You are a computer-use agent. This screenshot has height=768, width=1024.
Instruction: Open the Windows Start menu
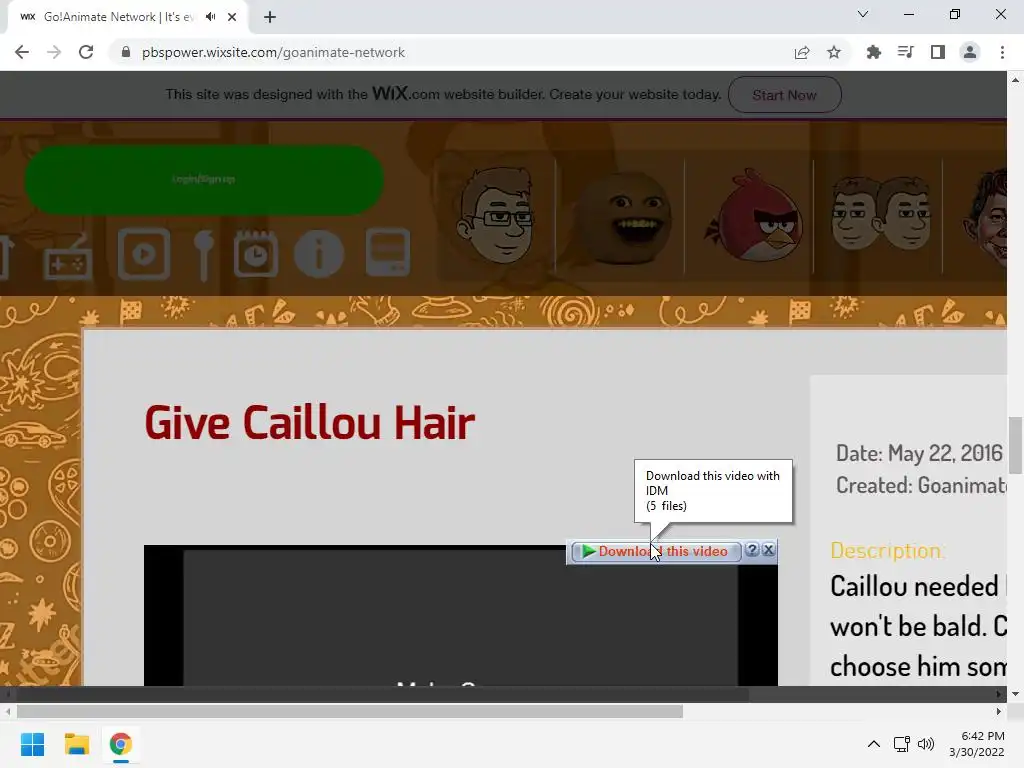coord(32,744)
